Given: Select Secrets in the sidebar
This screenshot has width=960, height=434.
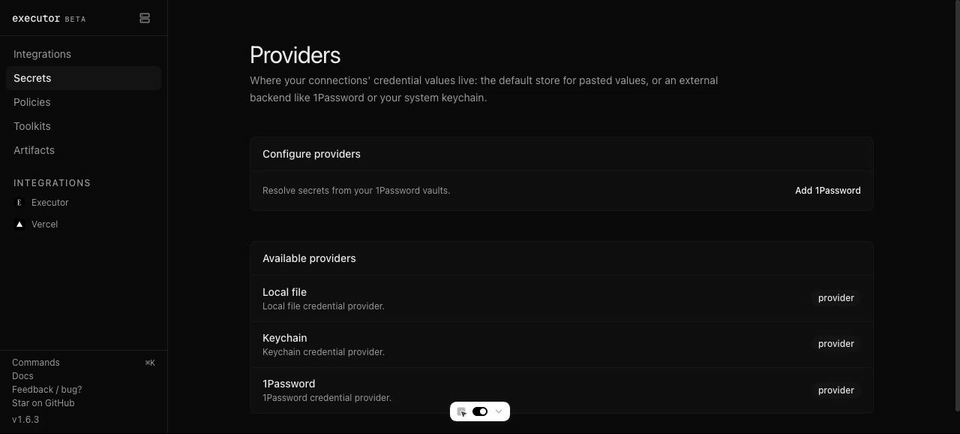Looking at the screenshot, I should (83, 78).
